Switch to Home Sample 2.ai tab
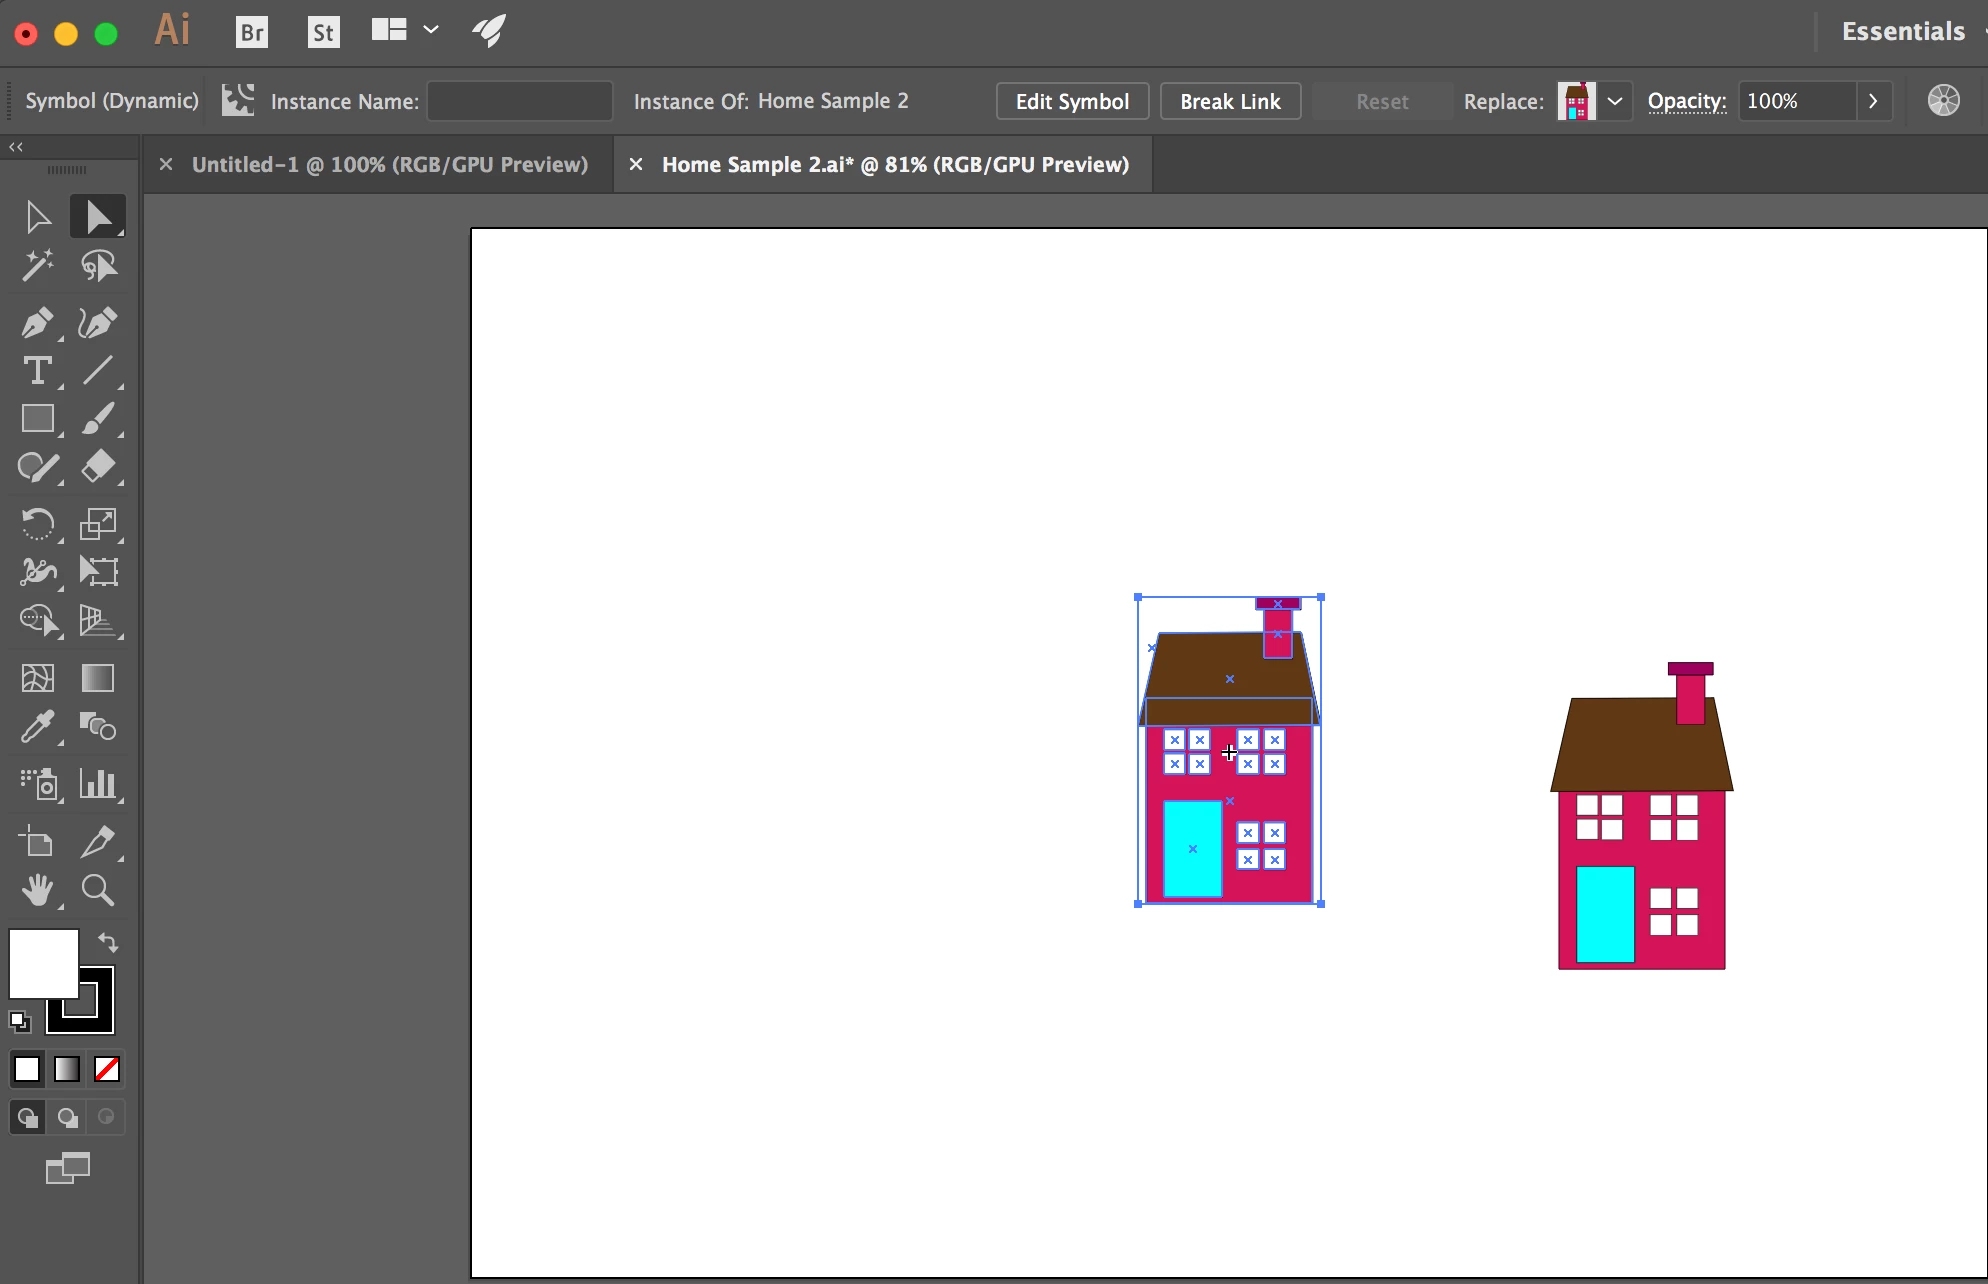This screenshot has height=1284, width=1988. [x=894, y=164]
